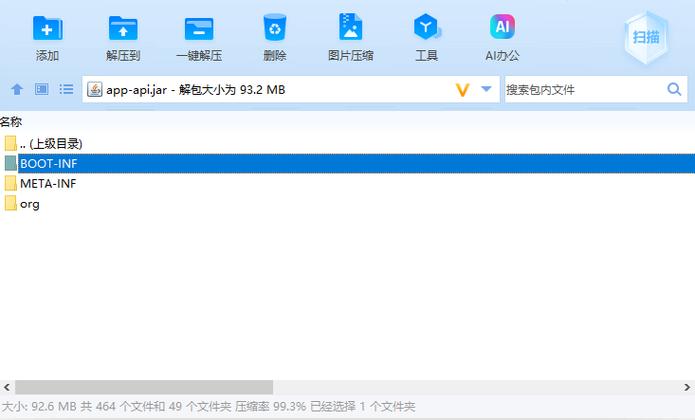Go up one level with the arrow icon

pyautogui.click(x=17, y=89)
